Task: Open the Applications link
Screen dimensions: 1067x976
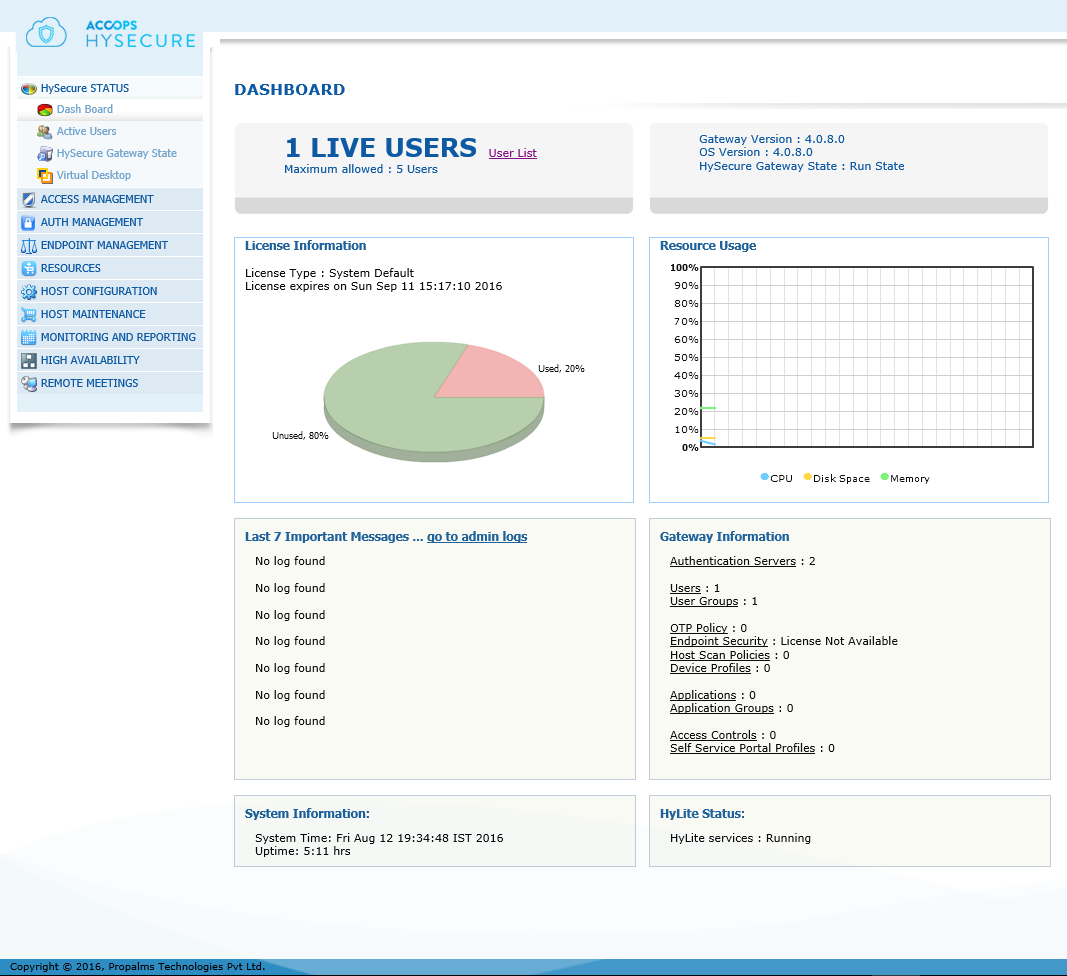Action: tap(703, 696)
